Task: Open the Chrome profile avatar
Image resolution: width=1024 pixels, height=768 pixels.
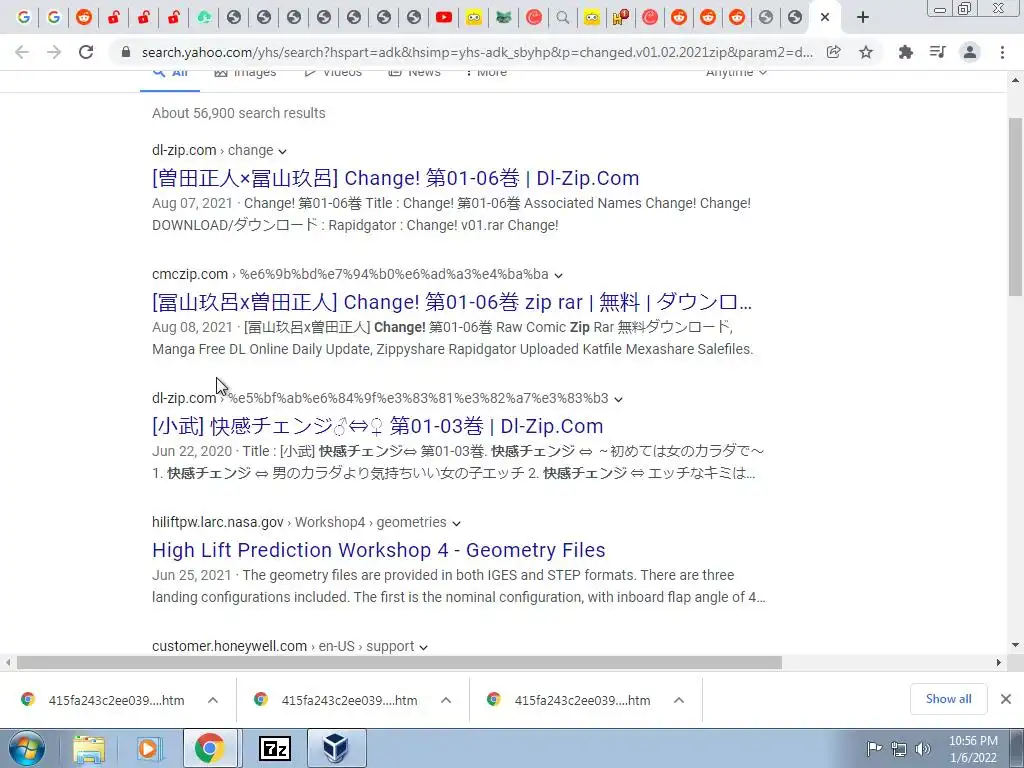Action: [x=970, y=52]
